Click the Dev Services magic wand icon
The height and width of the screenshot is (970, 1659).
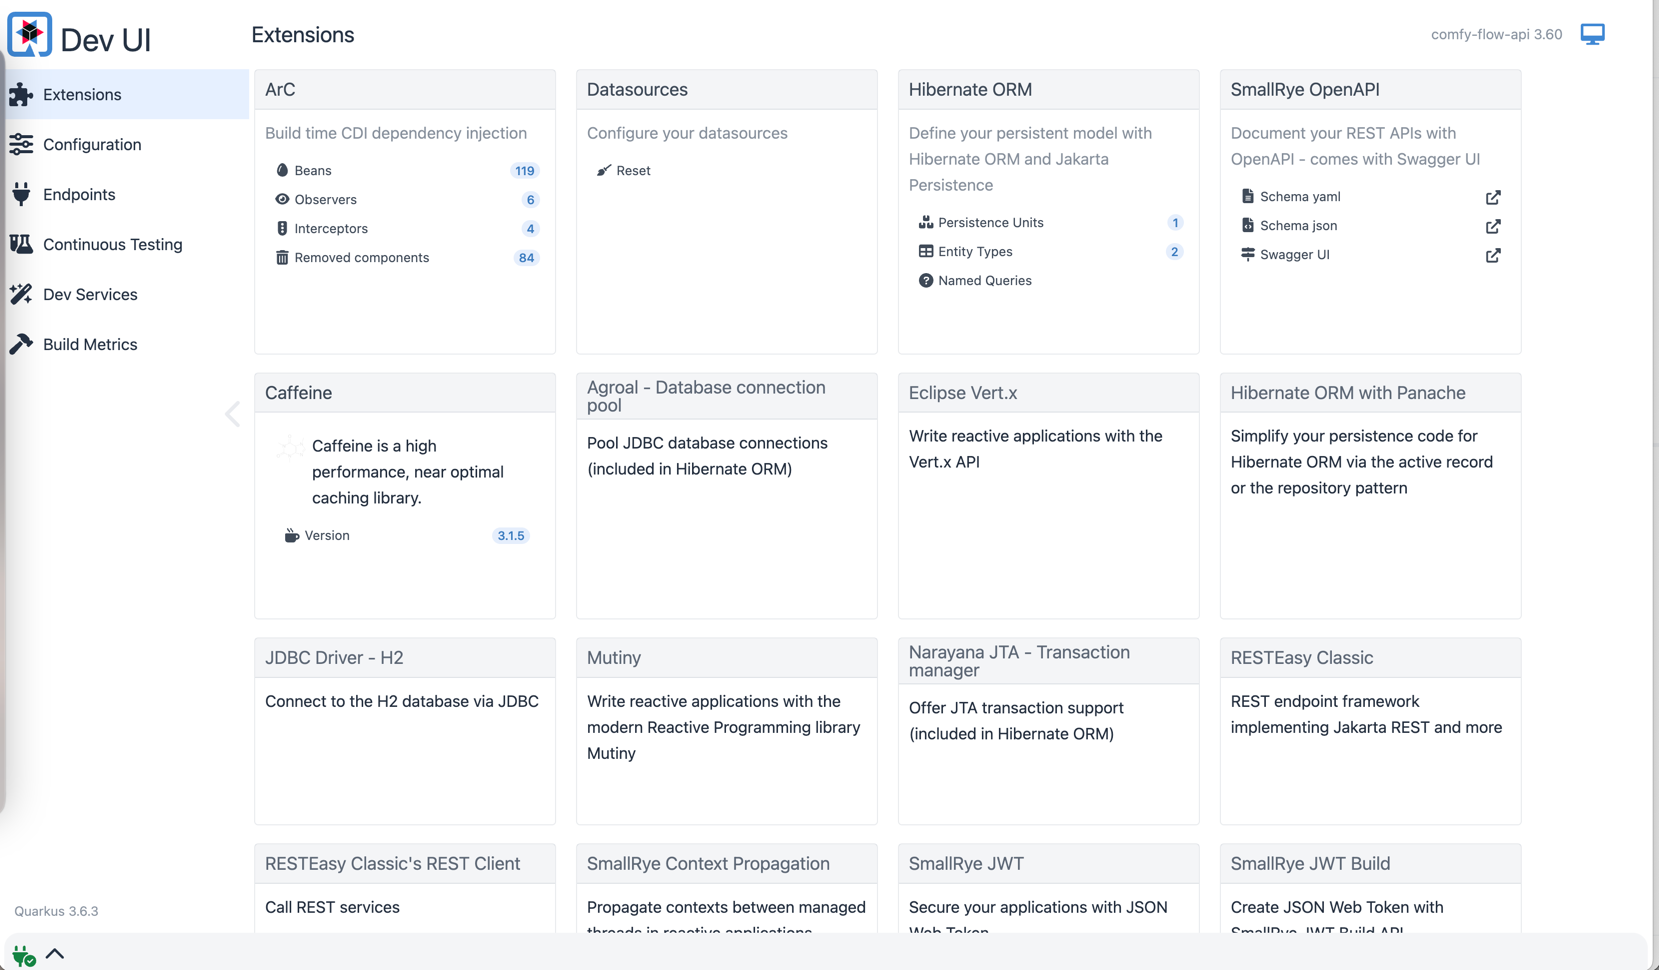pos(21,294)
